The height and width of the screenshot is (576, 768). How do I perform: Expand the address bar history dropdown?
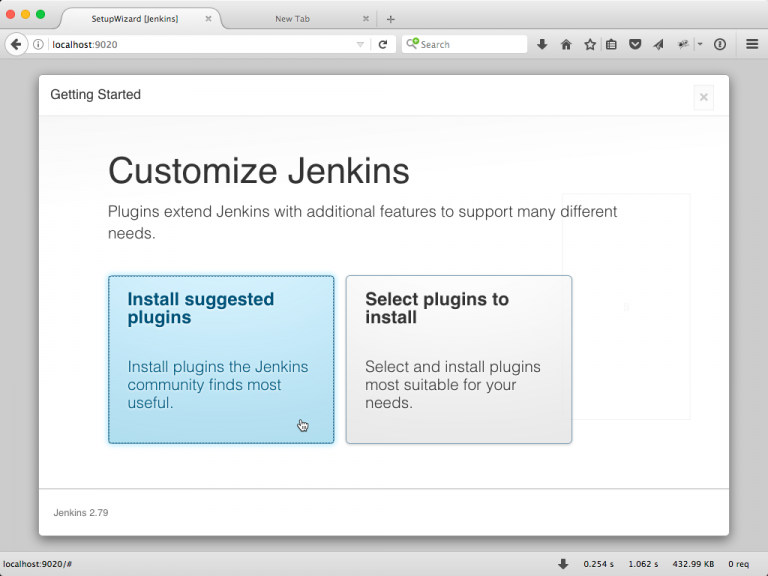(x=361, y=44)
